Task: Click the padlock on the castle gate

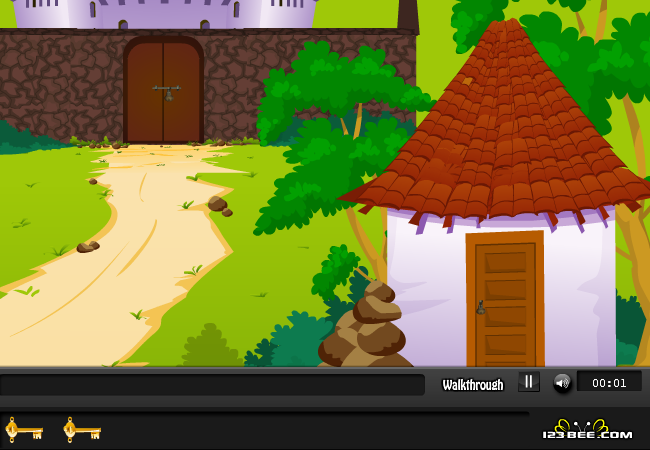Action: pyautogui.click(x=169, y=96)
